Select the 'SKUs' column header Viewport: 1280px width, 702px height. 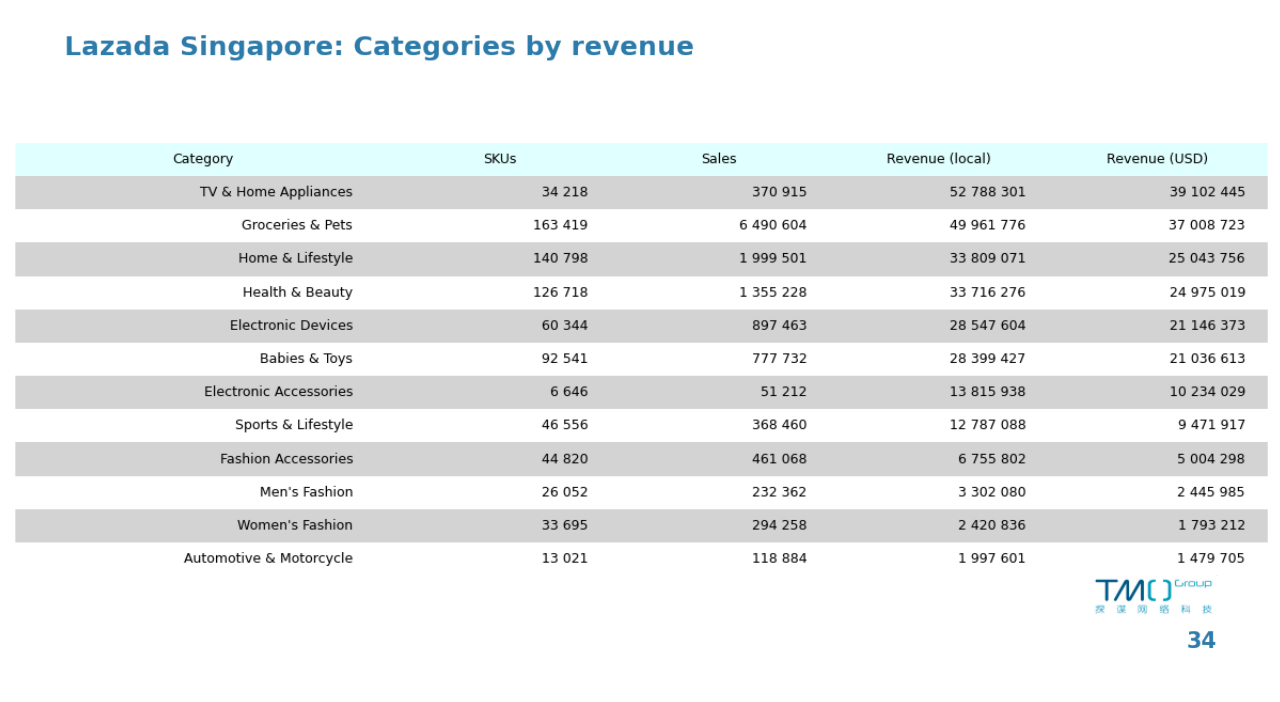(500, 159)
